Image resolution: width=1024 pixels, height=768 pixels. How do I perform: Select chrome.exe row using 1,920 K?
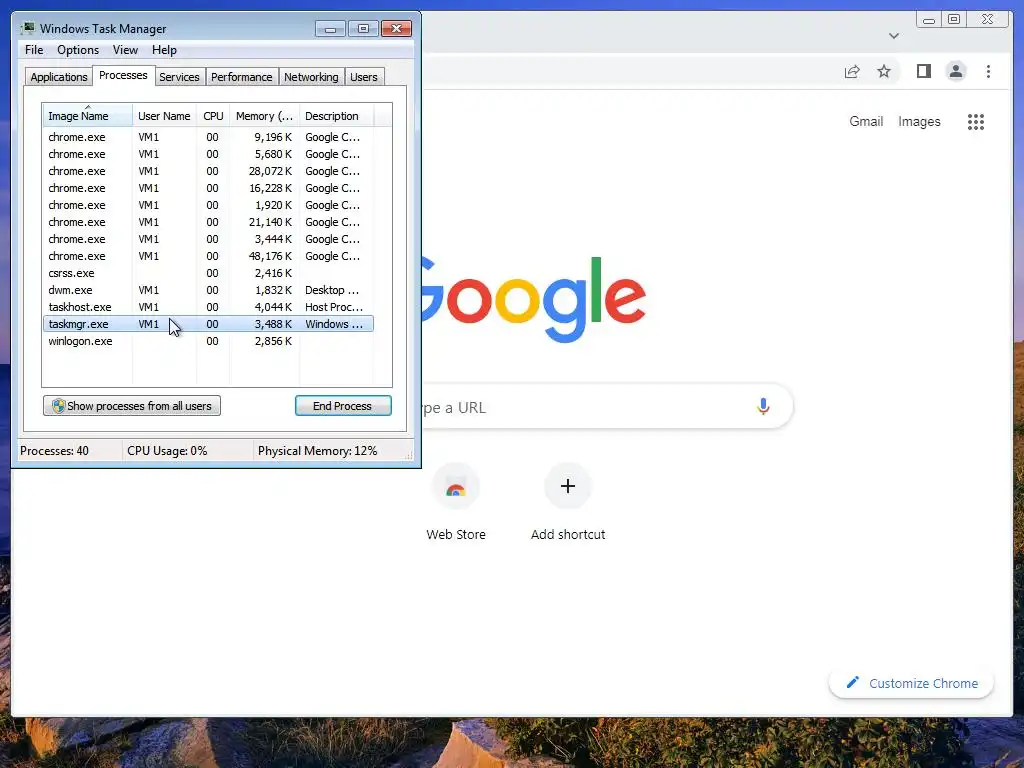tap(208, 205)
